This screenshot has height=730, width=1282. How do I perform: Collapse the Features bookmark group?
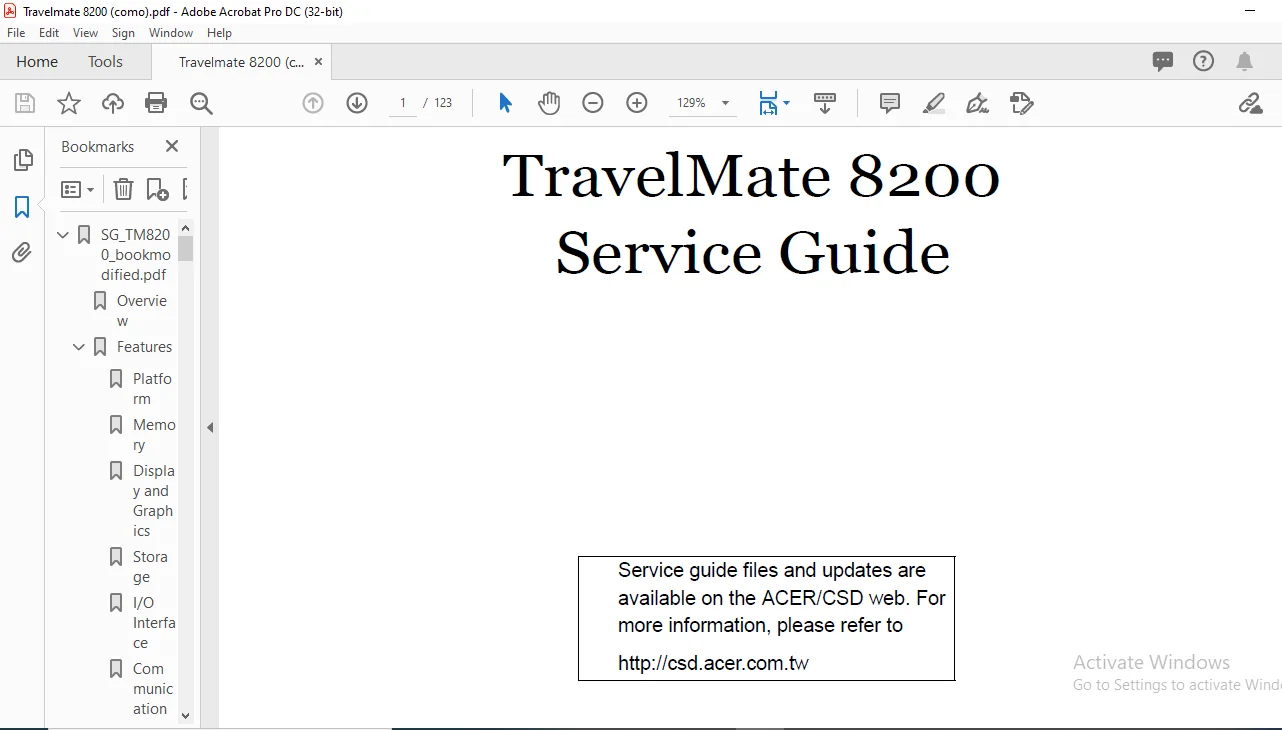(79, 347)
